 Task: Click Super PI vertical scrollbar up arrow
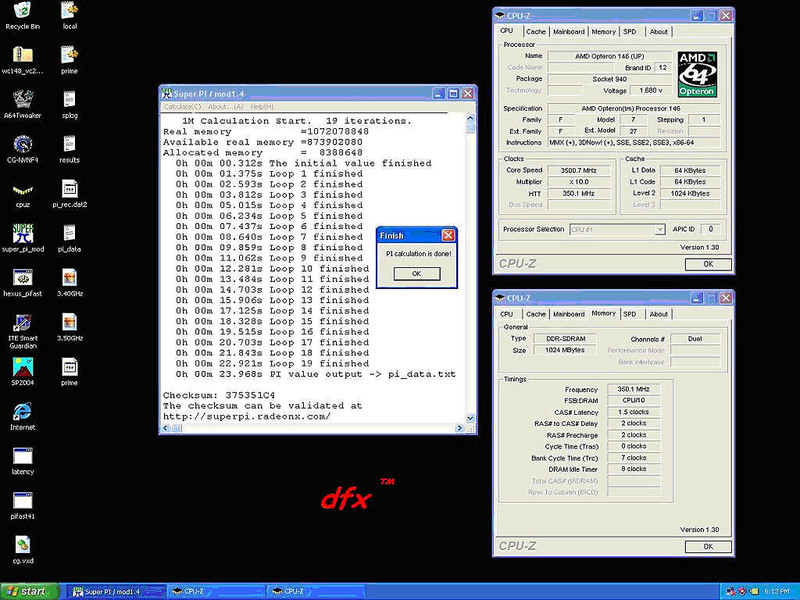(470, 118)
